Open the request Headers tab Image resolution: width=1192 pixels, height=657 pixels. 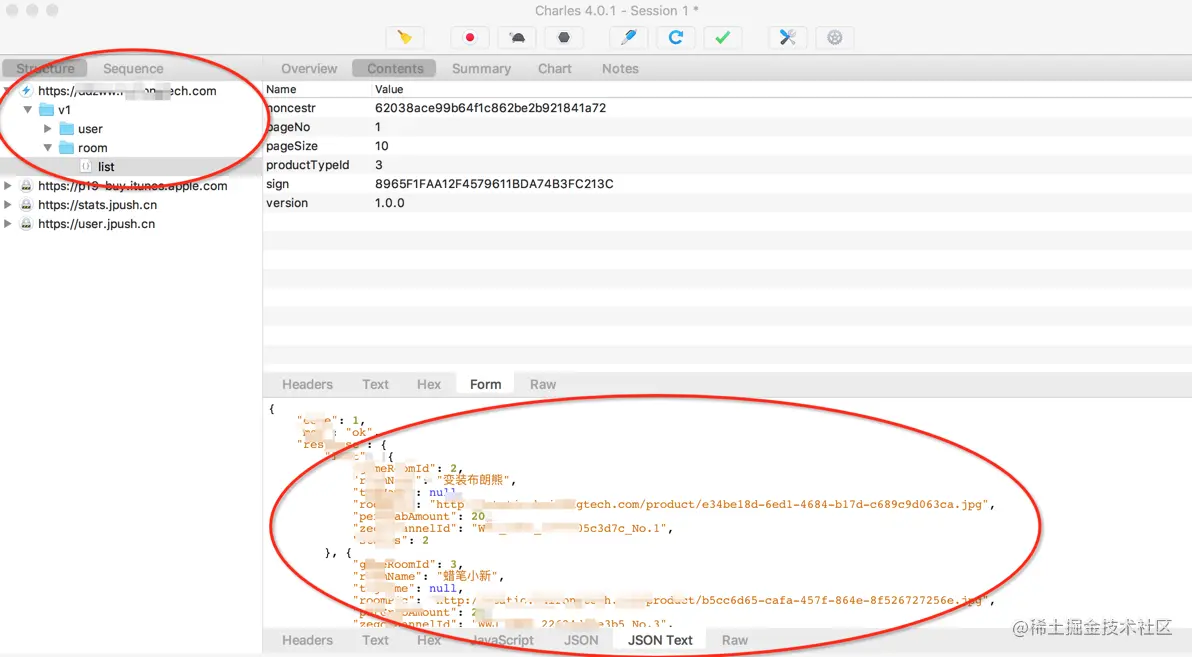[307, 384]
